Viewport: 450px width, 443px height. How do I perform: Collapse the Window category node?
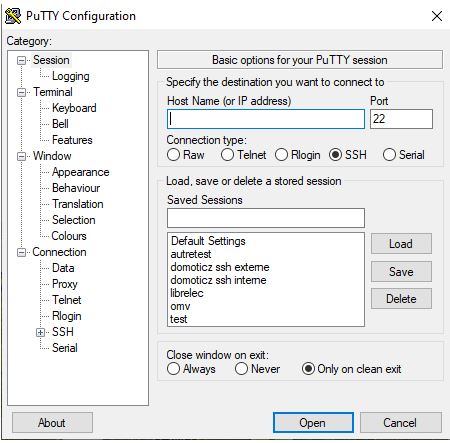pyautogui.click(x=21, y=156)
